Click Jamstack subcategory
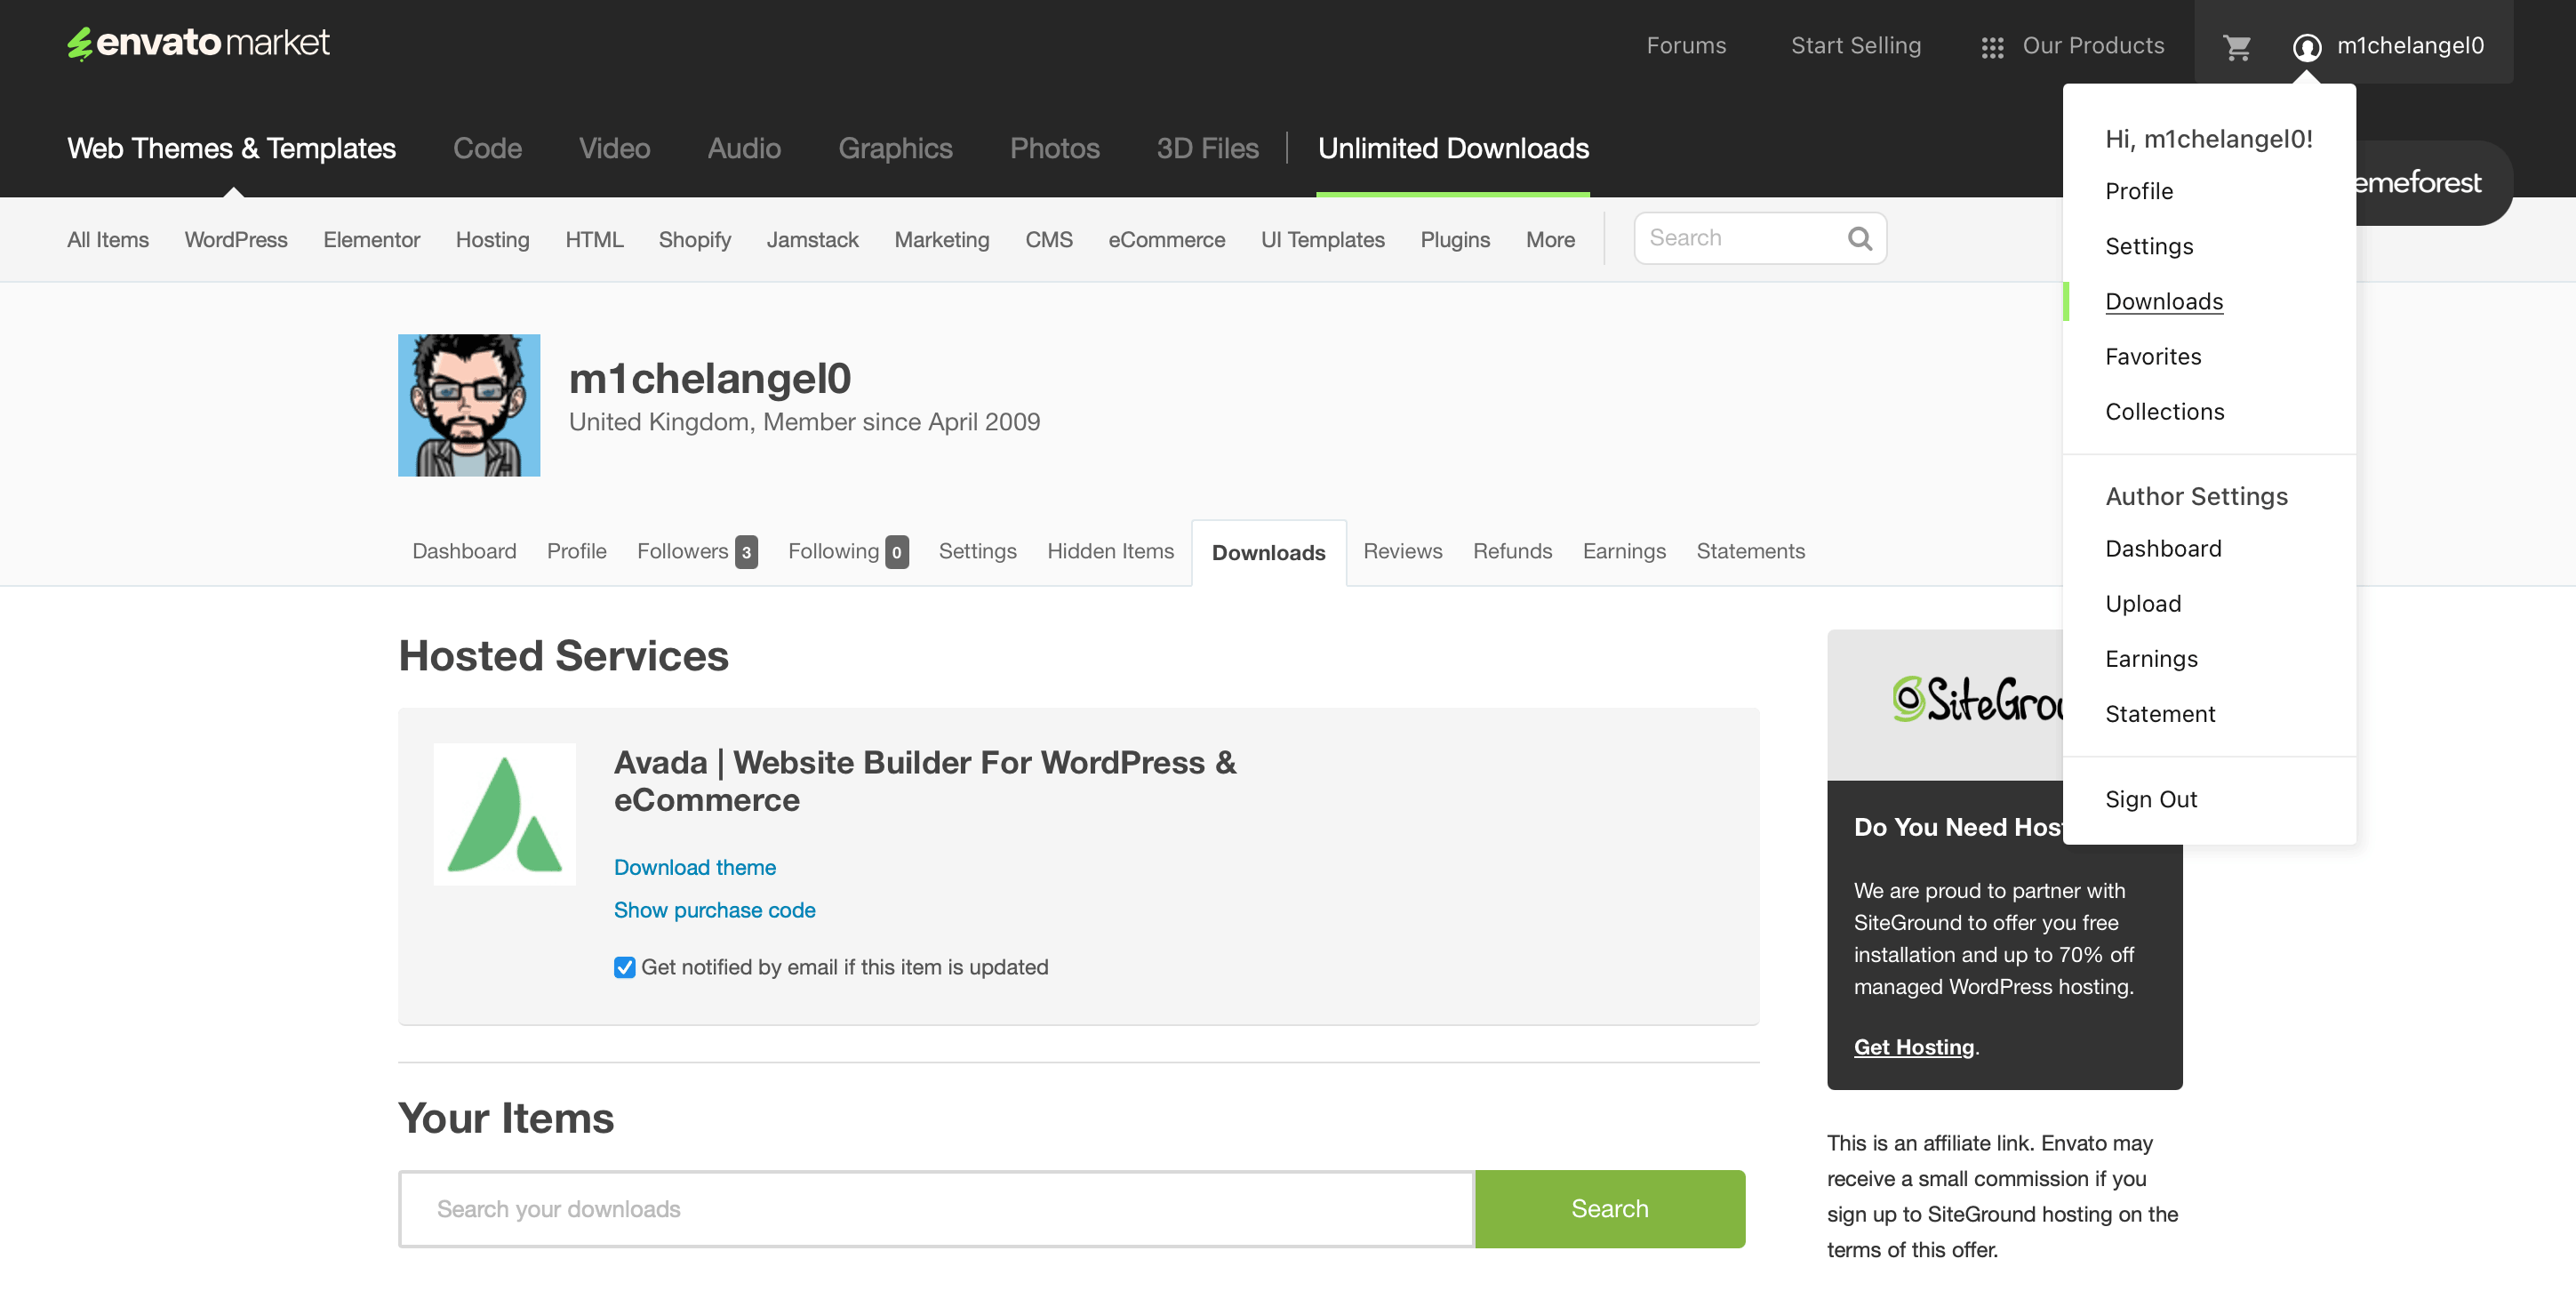The width and height of the screenshot is (2576, 1291). tap(812, 240)
